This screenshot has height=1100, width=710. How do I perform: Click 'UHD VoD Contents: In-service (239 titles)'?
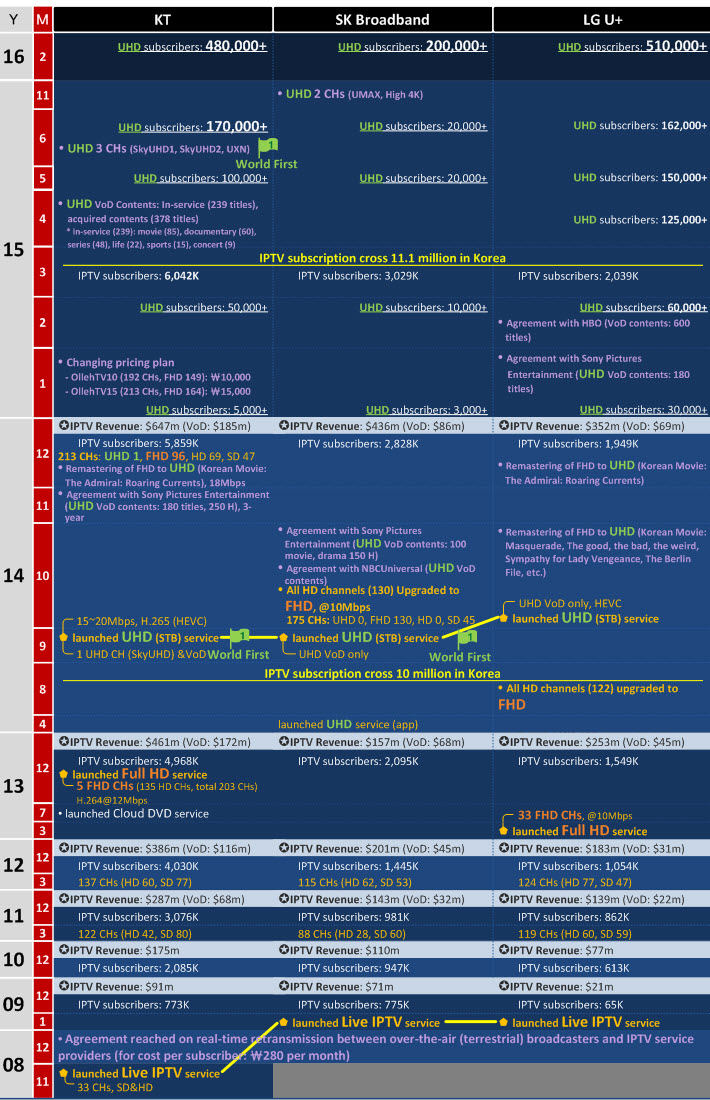(158, 204)
